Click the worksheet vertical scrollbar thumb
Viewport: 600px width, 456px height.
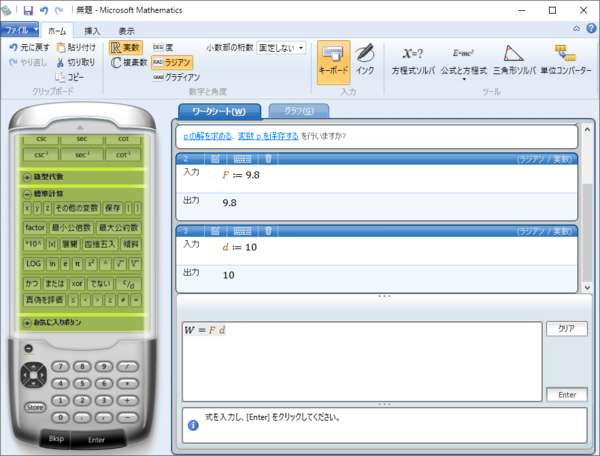tap(587, 233)
